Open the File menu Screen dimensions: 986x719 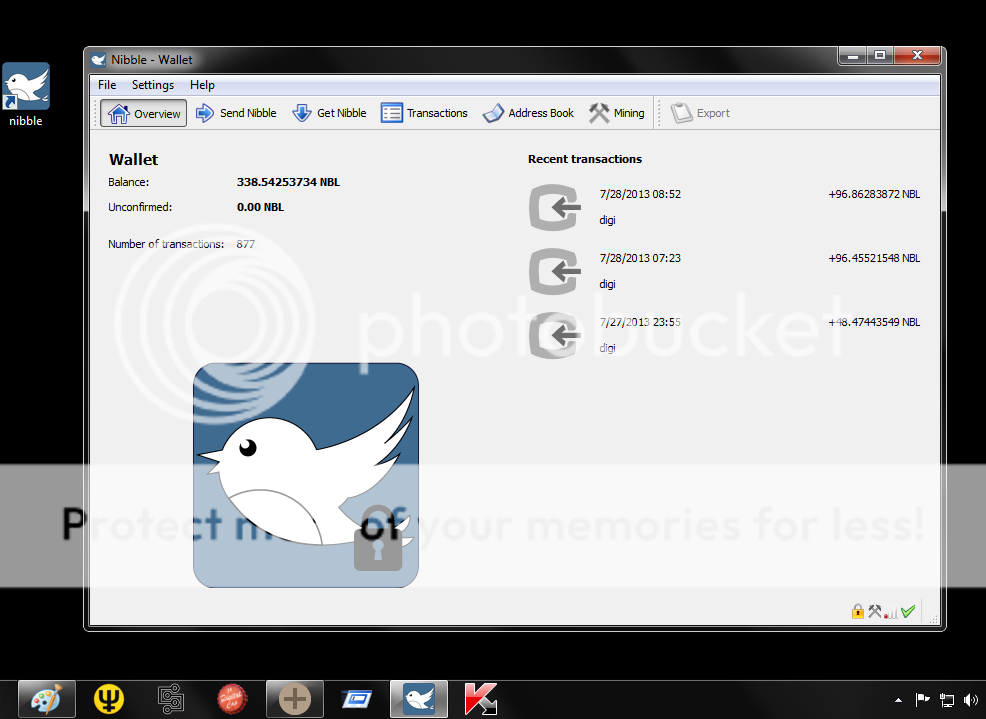pos(107,85)
